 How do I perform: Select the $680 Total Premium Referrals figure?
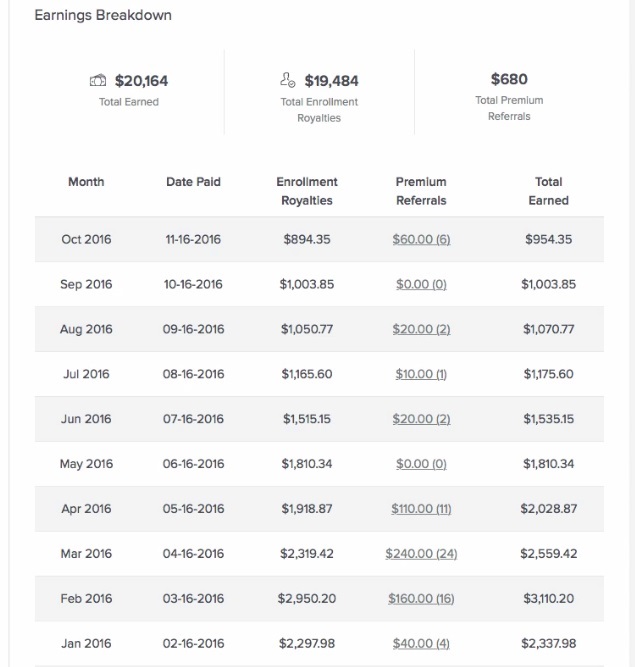509,79
